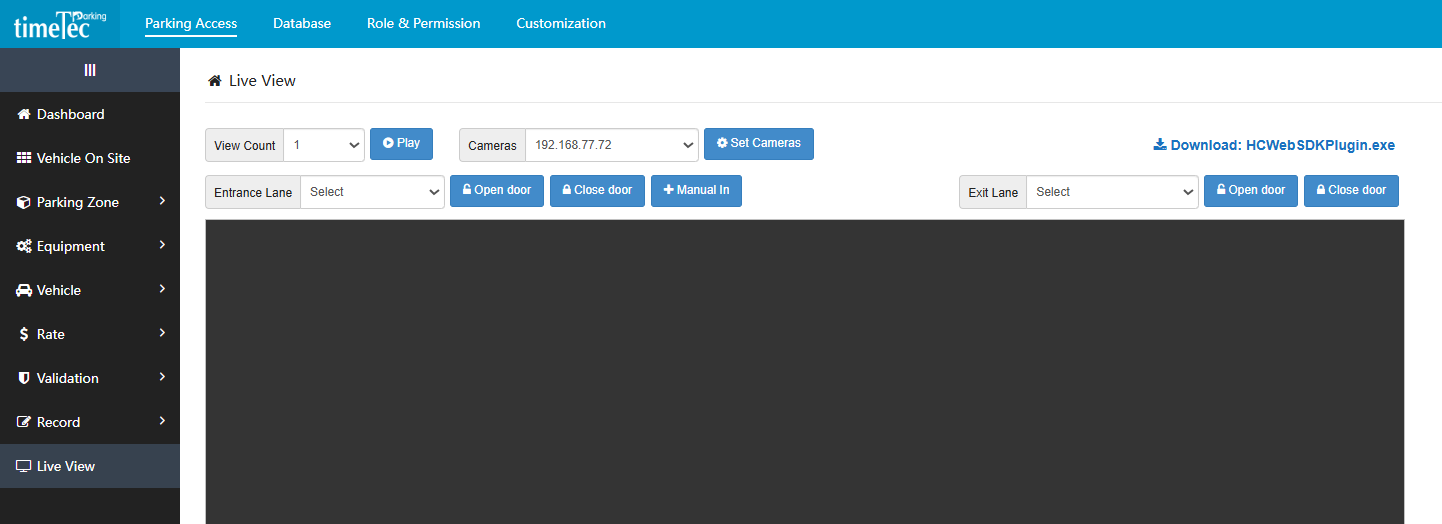Click the Vehicle On Site grid icon
The image size is (1442, 524).
tap(24, 158)
